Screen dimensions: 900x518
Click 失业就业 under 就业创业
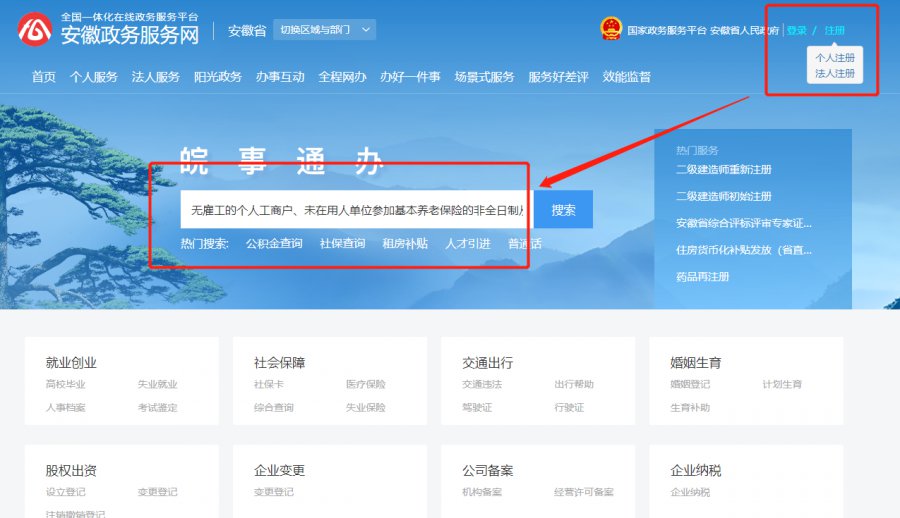point(157,384)
